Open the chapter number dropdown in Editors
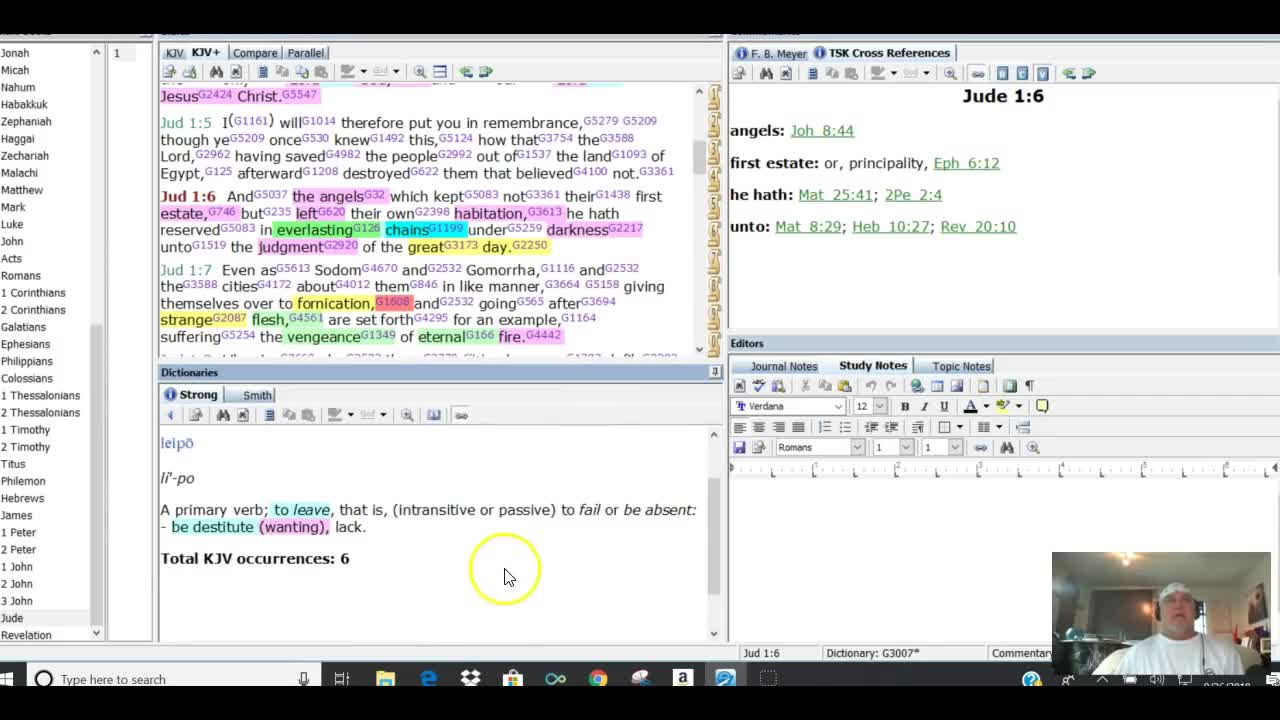Viewport: 1280px width, 720px height. tap(906, 448)
